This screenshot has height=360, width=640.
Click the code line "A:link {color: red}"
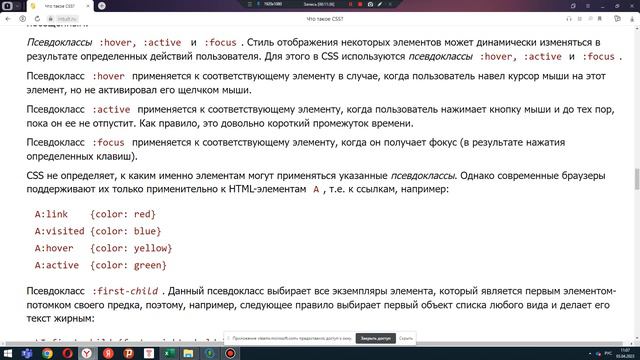point(95,214)
